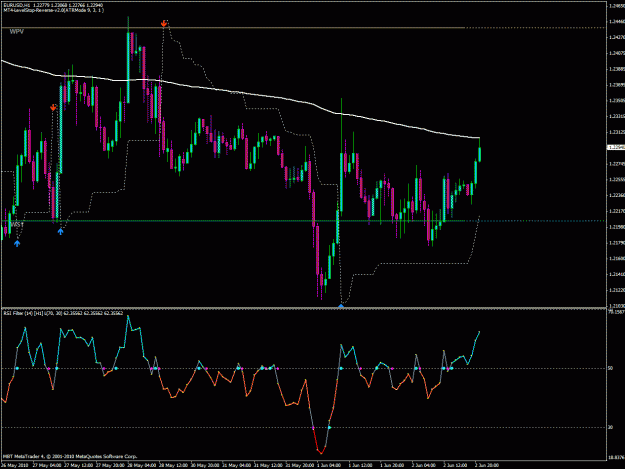Click the red sell arrow near WPV line
625x469 pixels.
pyautogui.click(x=163, y=24)
